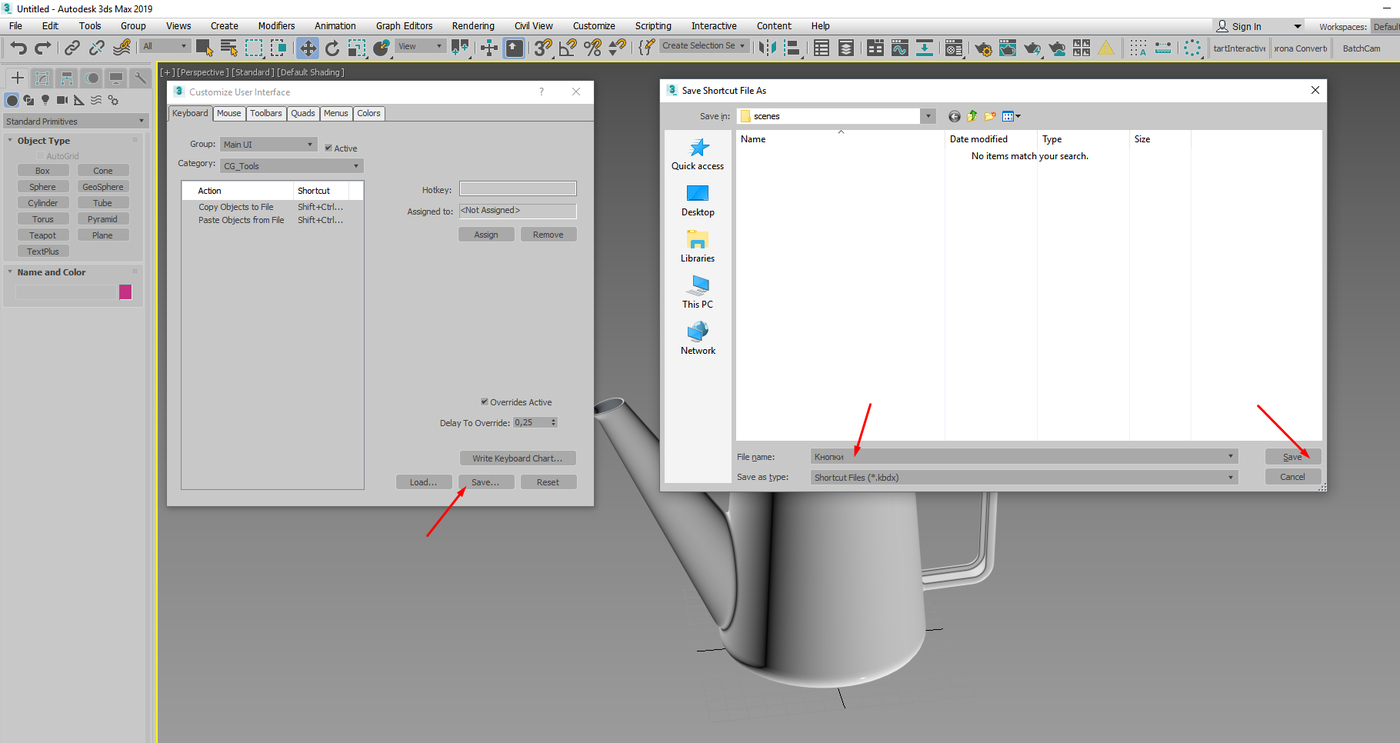1400x743 pixels.
Task: Switch to the Toolbars tab
Action: pyautogui.click(x=266, y=113)
